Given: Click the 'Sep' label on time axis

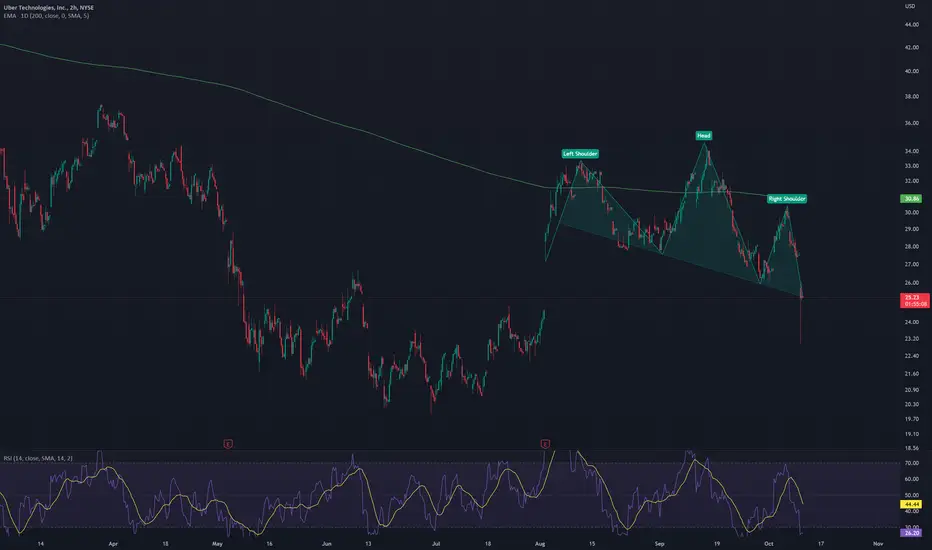Looking at the screenshot, I should point(659,543).
